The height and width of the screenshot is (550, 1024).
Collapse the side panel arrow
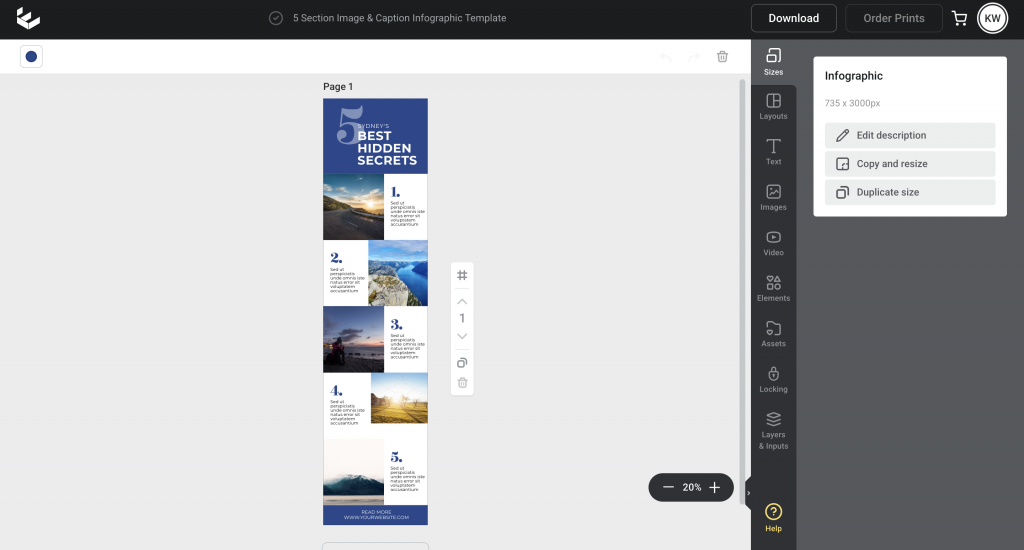749,492
